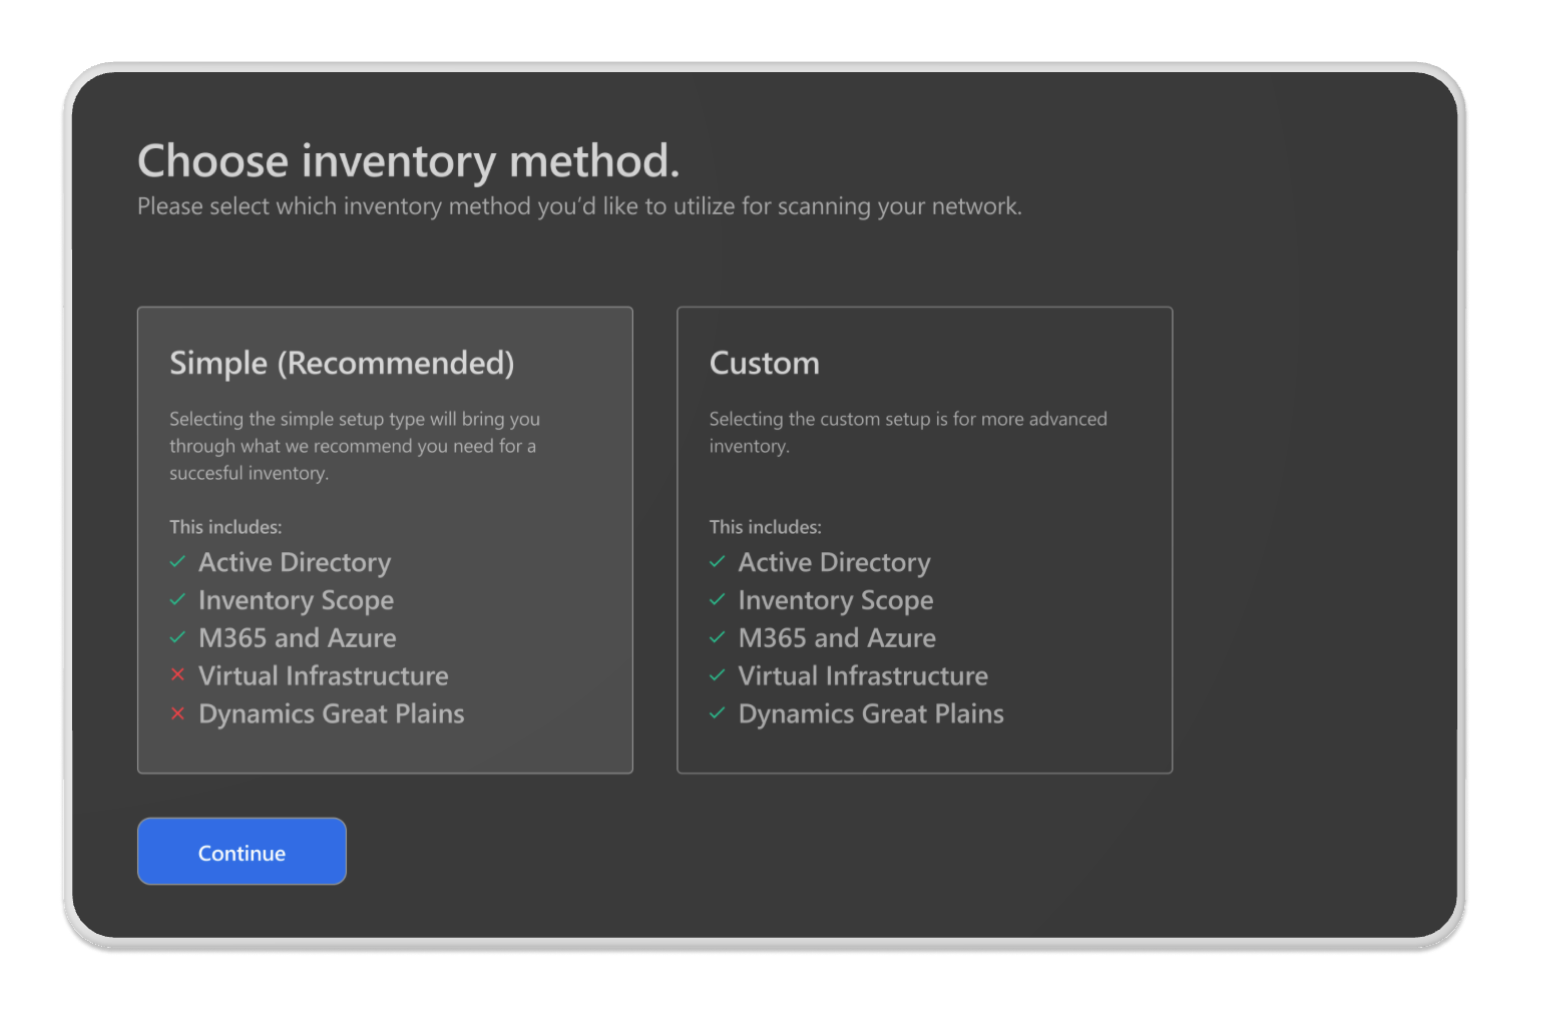
Task: Click the Custom card heading text
Action: click(x=764, y=363)
